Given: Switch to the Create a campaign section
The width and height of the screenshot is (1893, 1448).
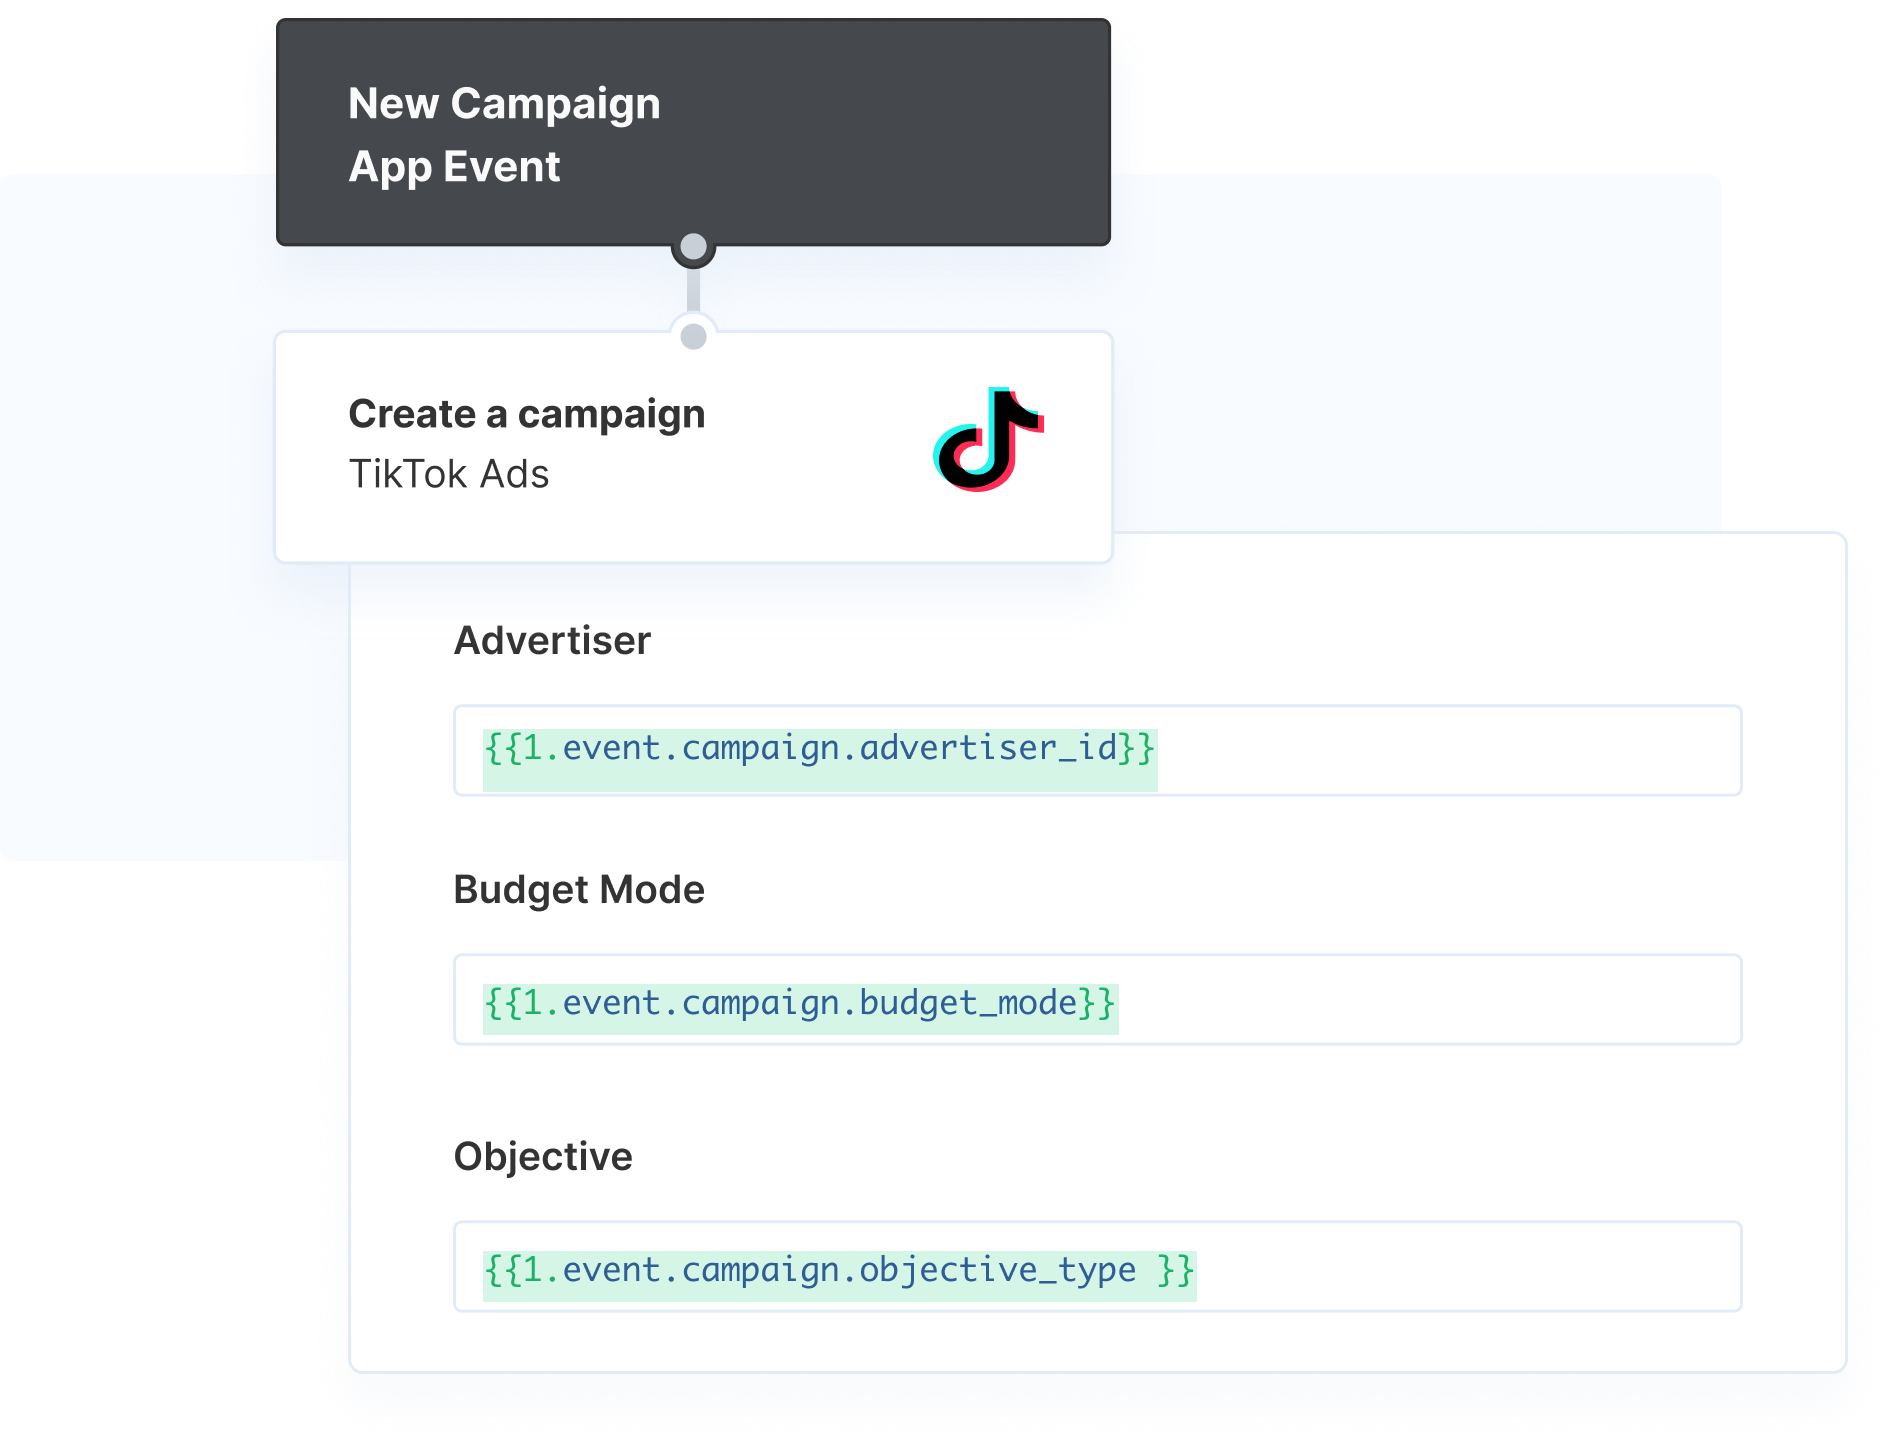Looking at the screenshot, I should coord(526,413).
